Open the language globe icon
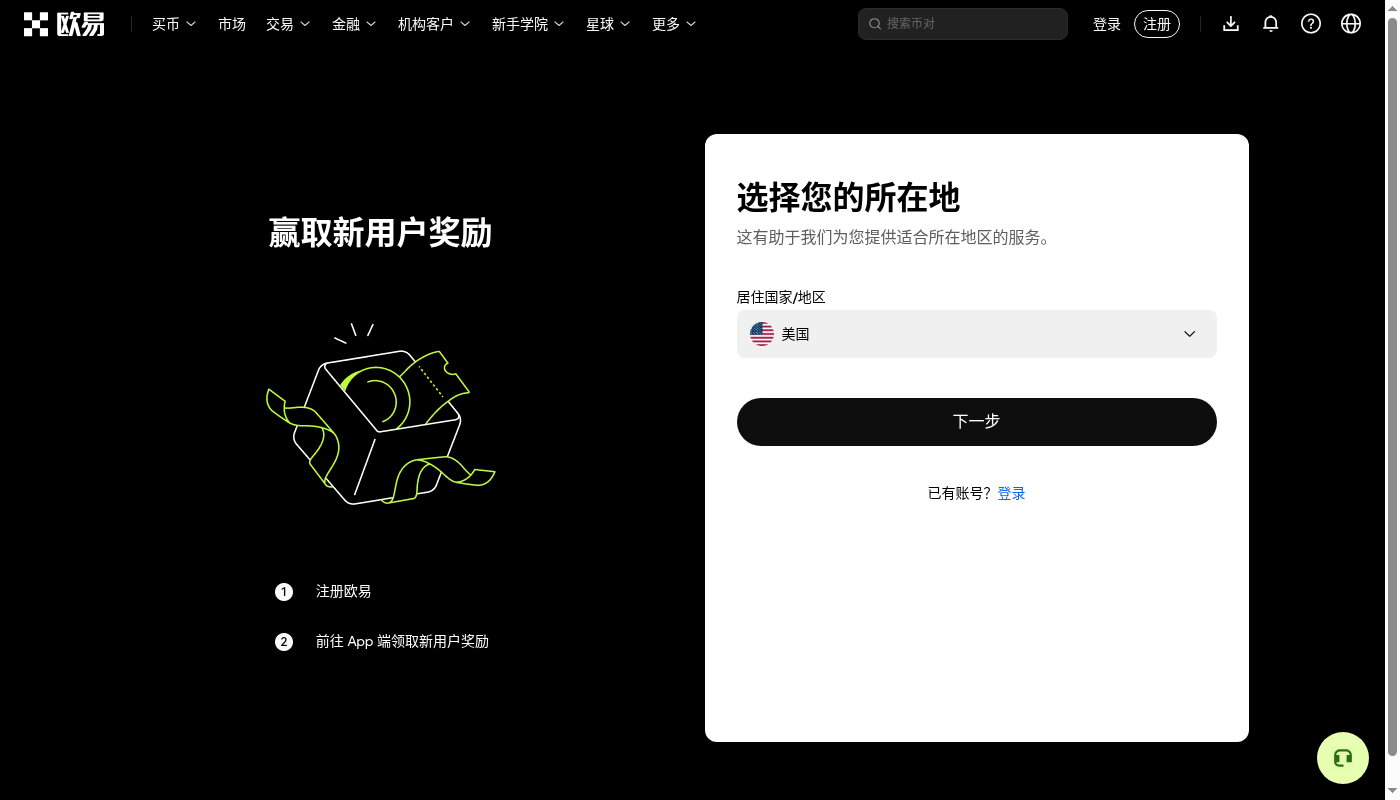Image resolution: width=1400 pixels, height=800 pixels. [1351, 24]
